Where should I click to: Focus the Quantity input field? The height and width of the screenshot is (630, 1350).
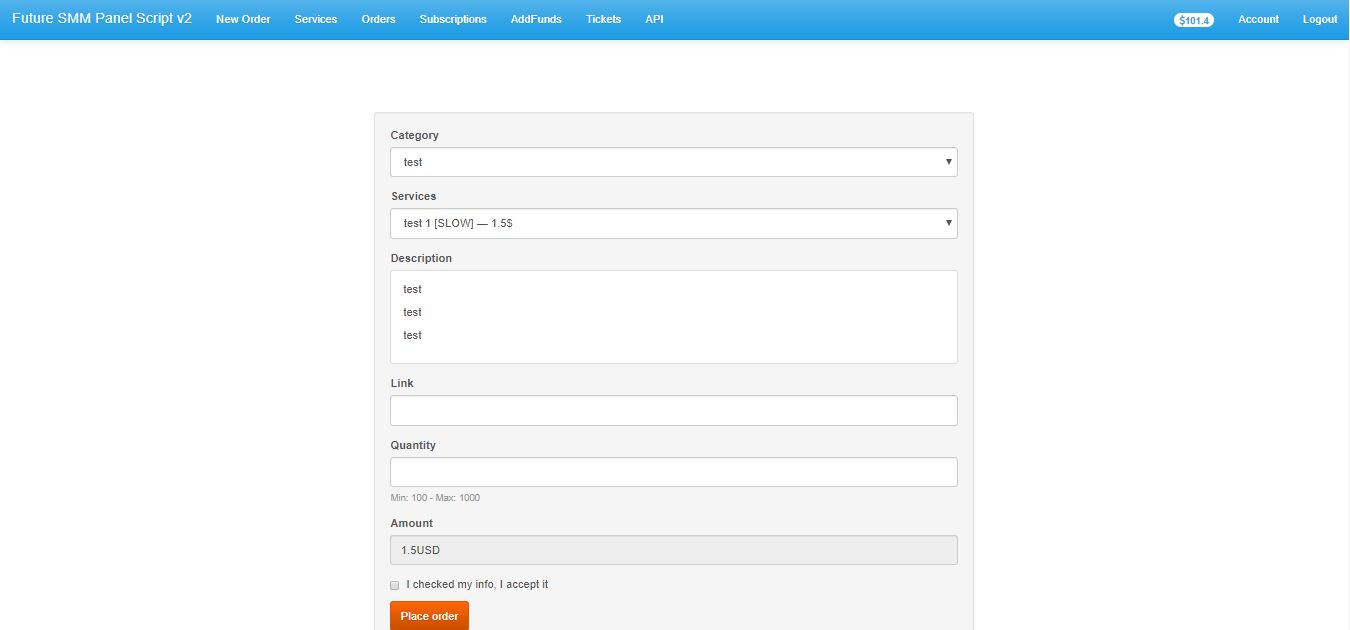tap(674, 472)
